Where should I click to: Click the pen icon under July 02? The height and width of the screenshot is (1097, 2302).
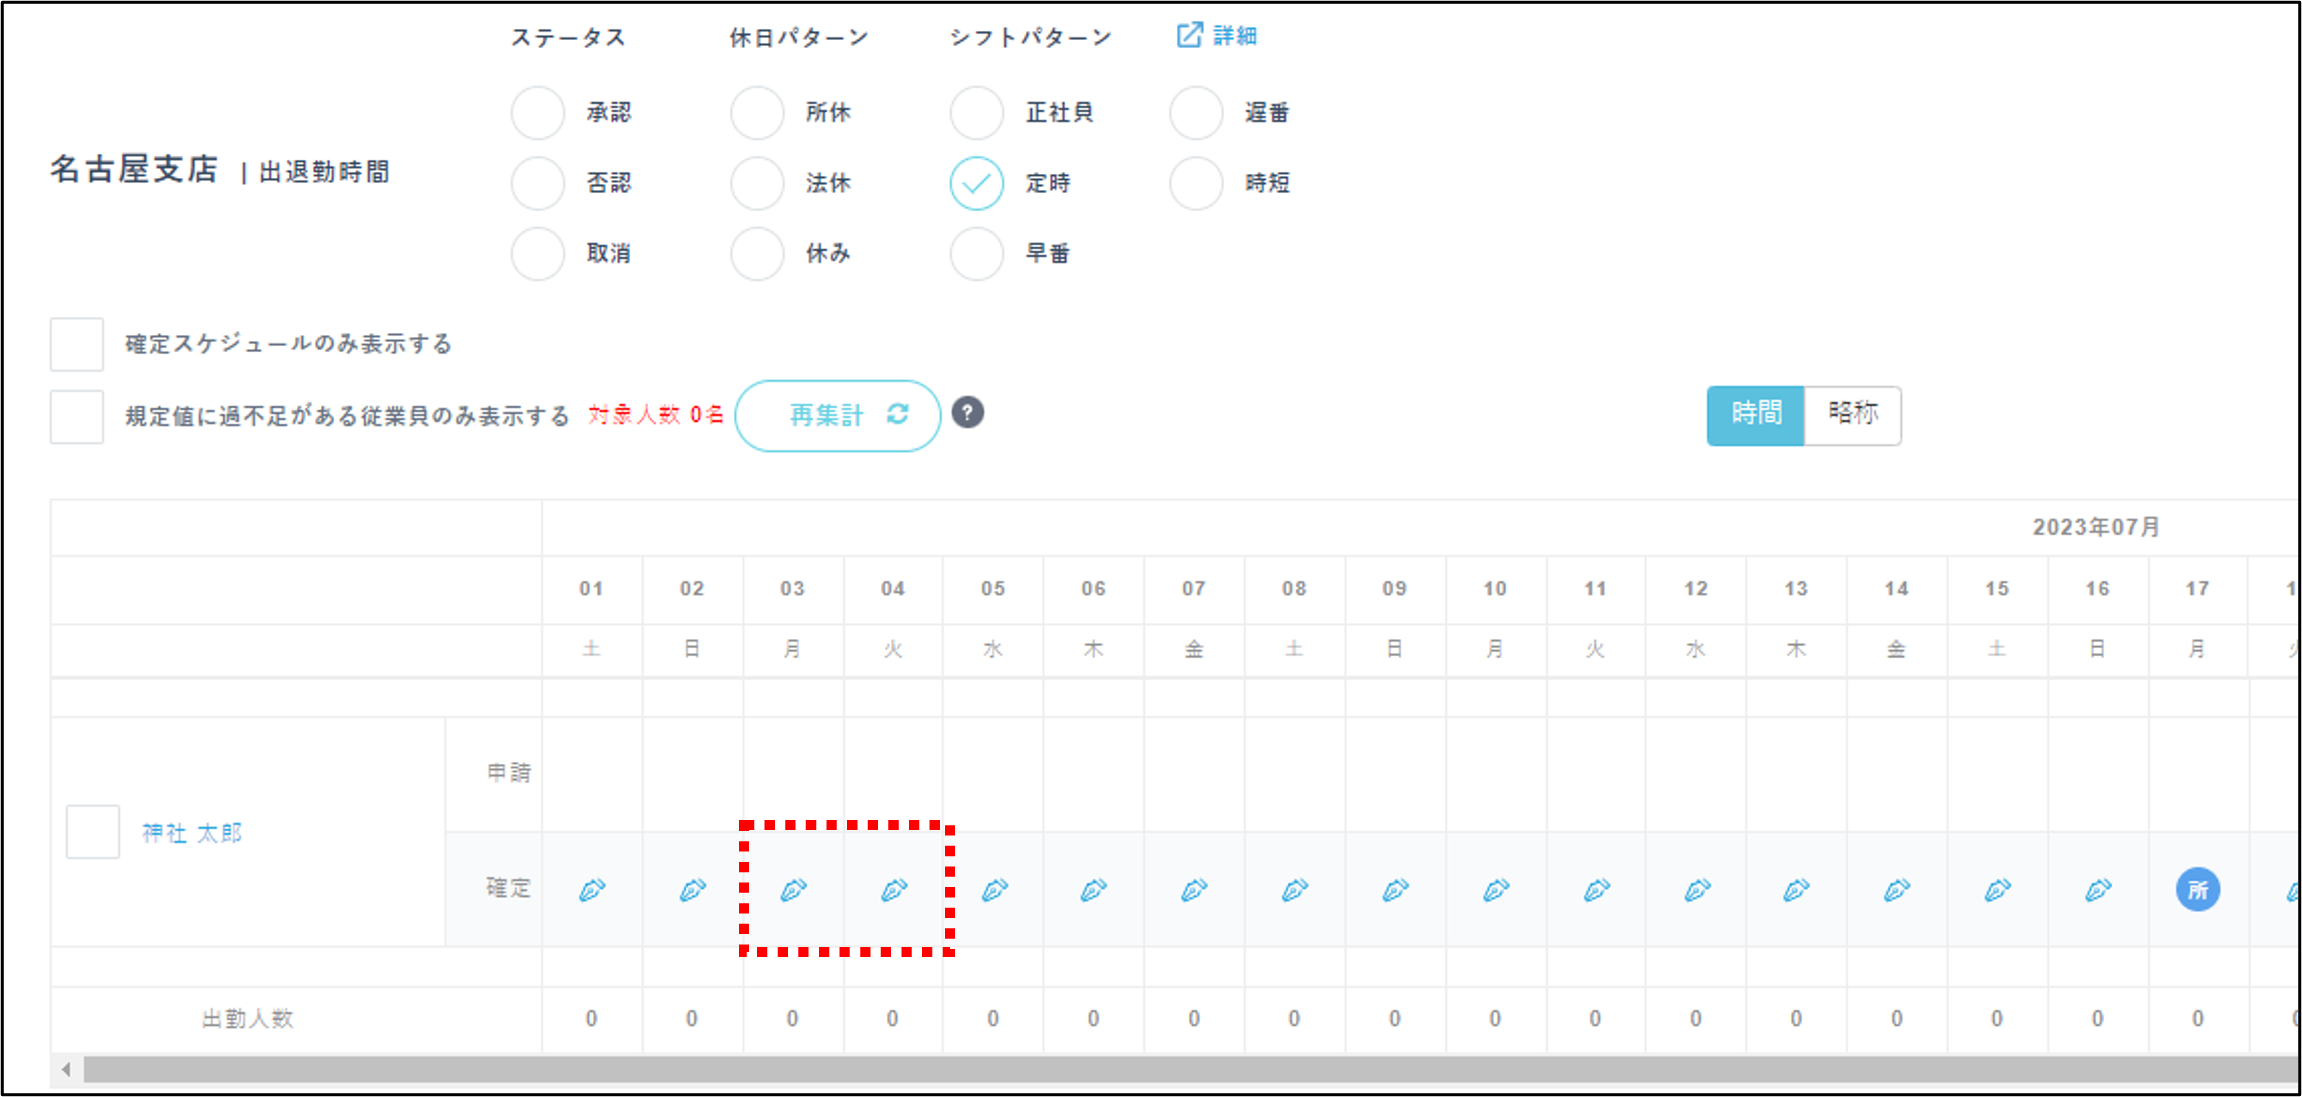(x=692, y=889)
